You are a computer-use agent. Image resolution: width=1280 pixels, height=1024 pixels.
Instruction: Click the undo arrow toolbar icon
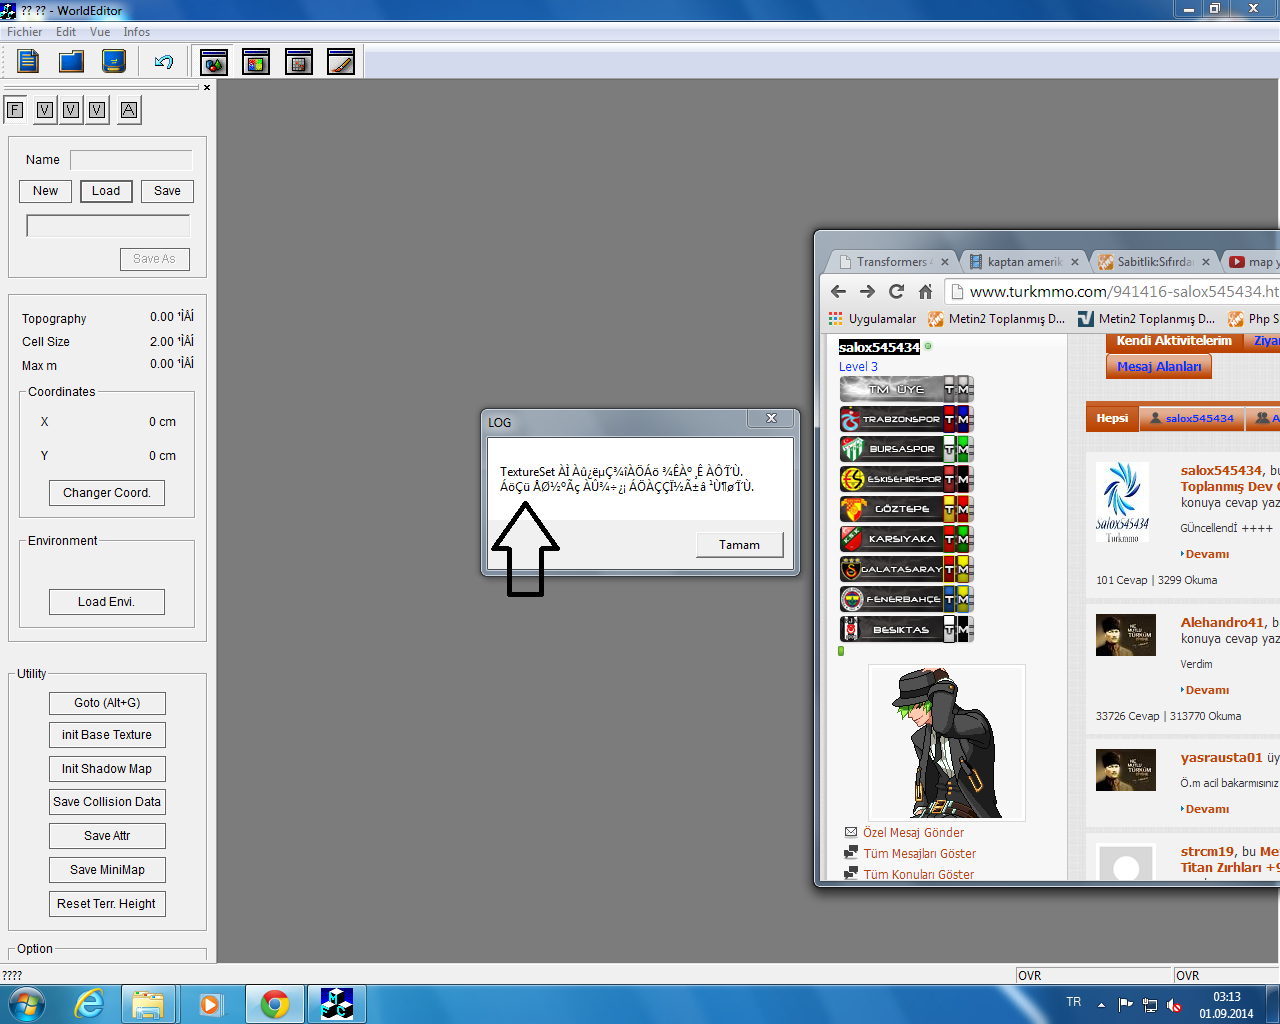click(x=164, y=62)
